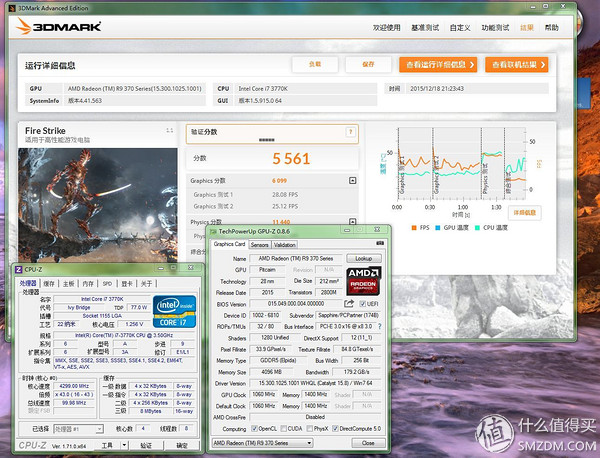Click the Fire Strike preview thumbnail
Screen dimensions: 600x458
pos(98,205)
